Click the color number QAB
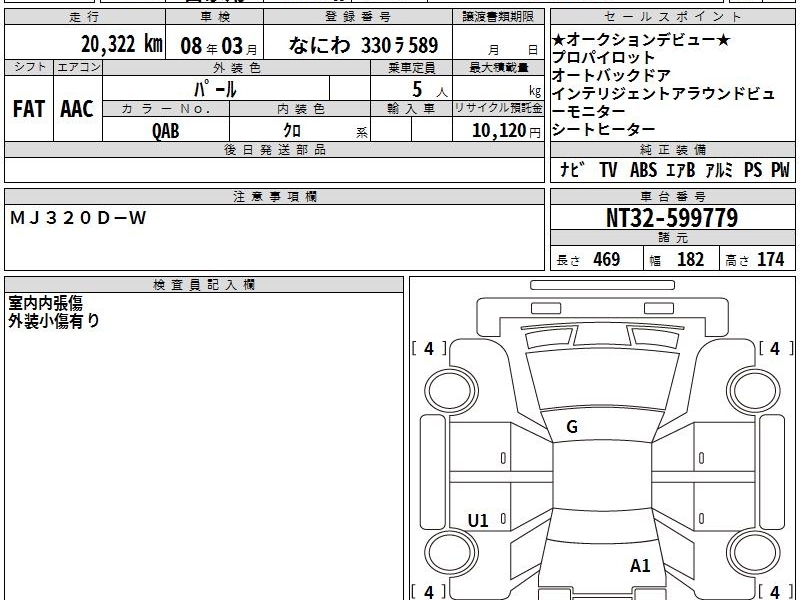 point(166,131)
